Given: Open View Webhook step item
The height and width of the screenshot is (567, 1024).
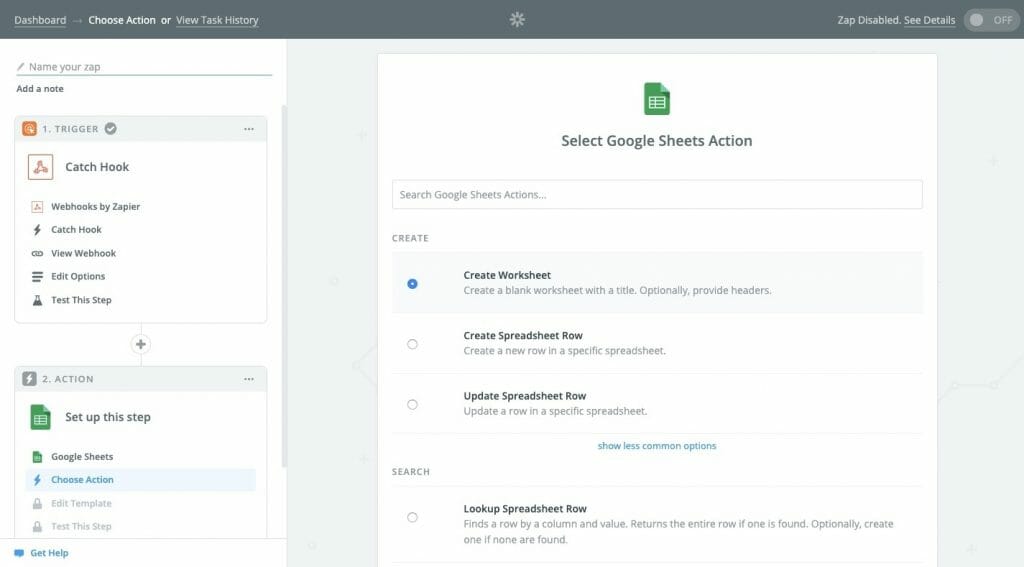Looking at the screenshot, I should click(x=84, y=253).
